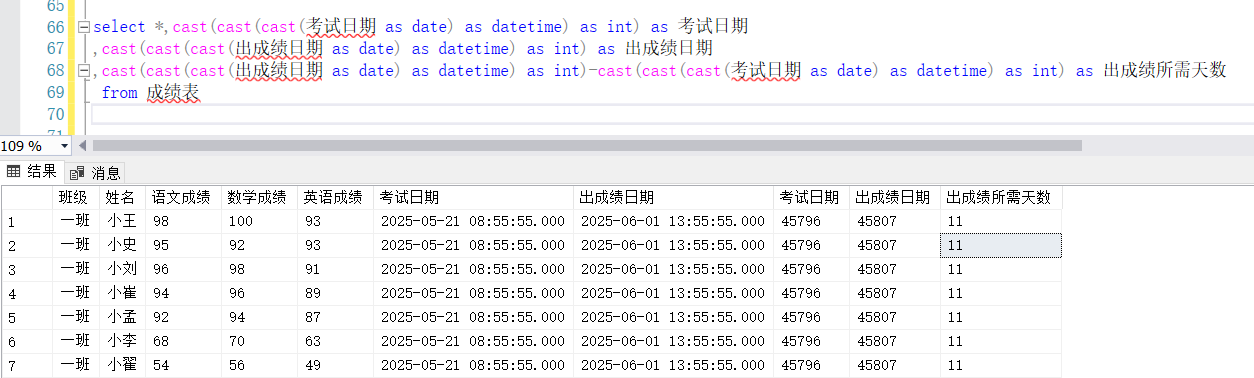Select 考试日期 header beside 英语成绩 column

click(474, 197)
